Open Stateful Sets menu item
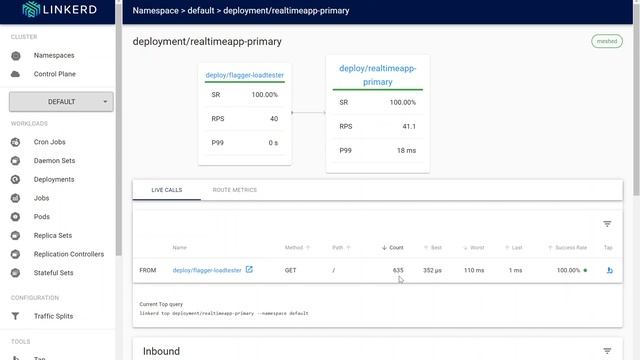 click(x=53, y=273)
